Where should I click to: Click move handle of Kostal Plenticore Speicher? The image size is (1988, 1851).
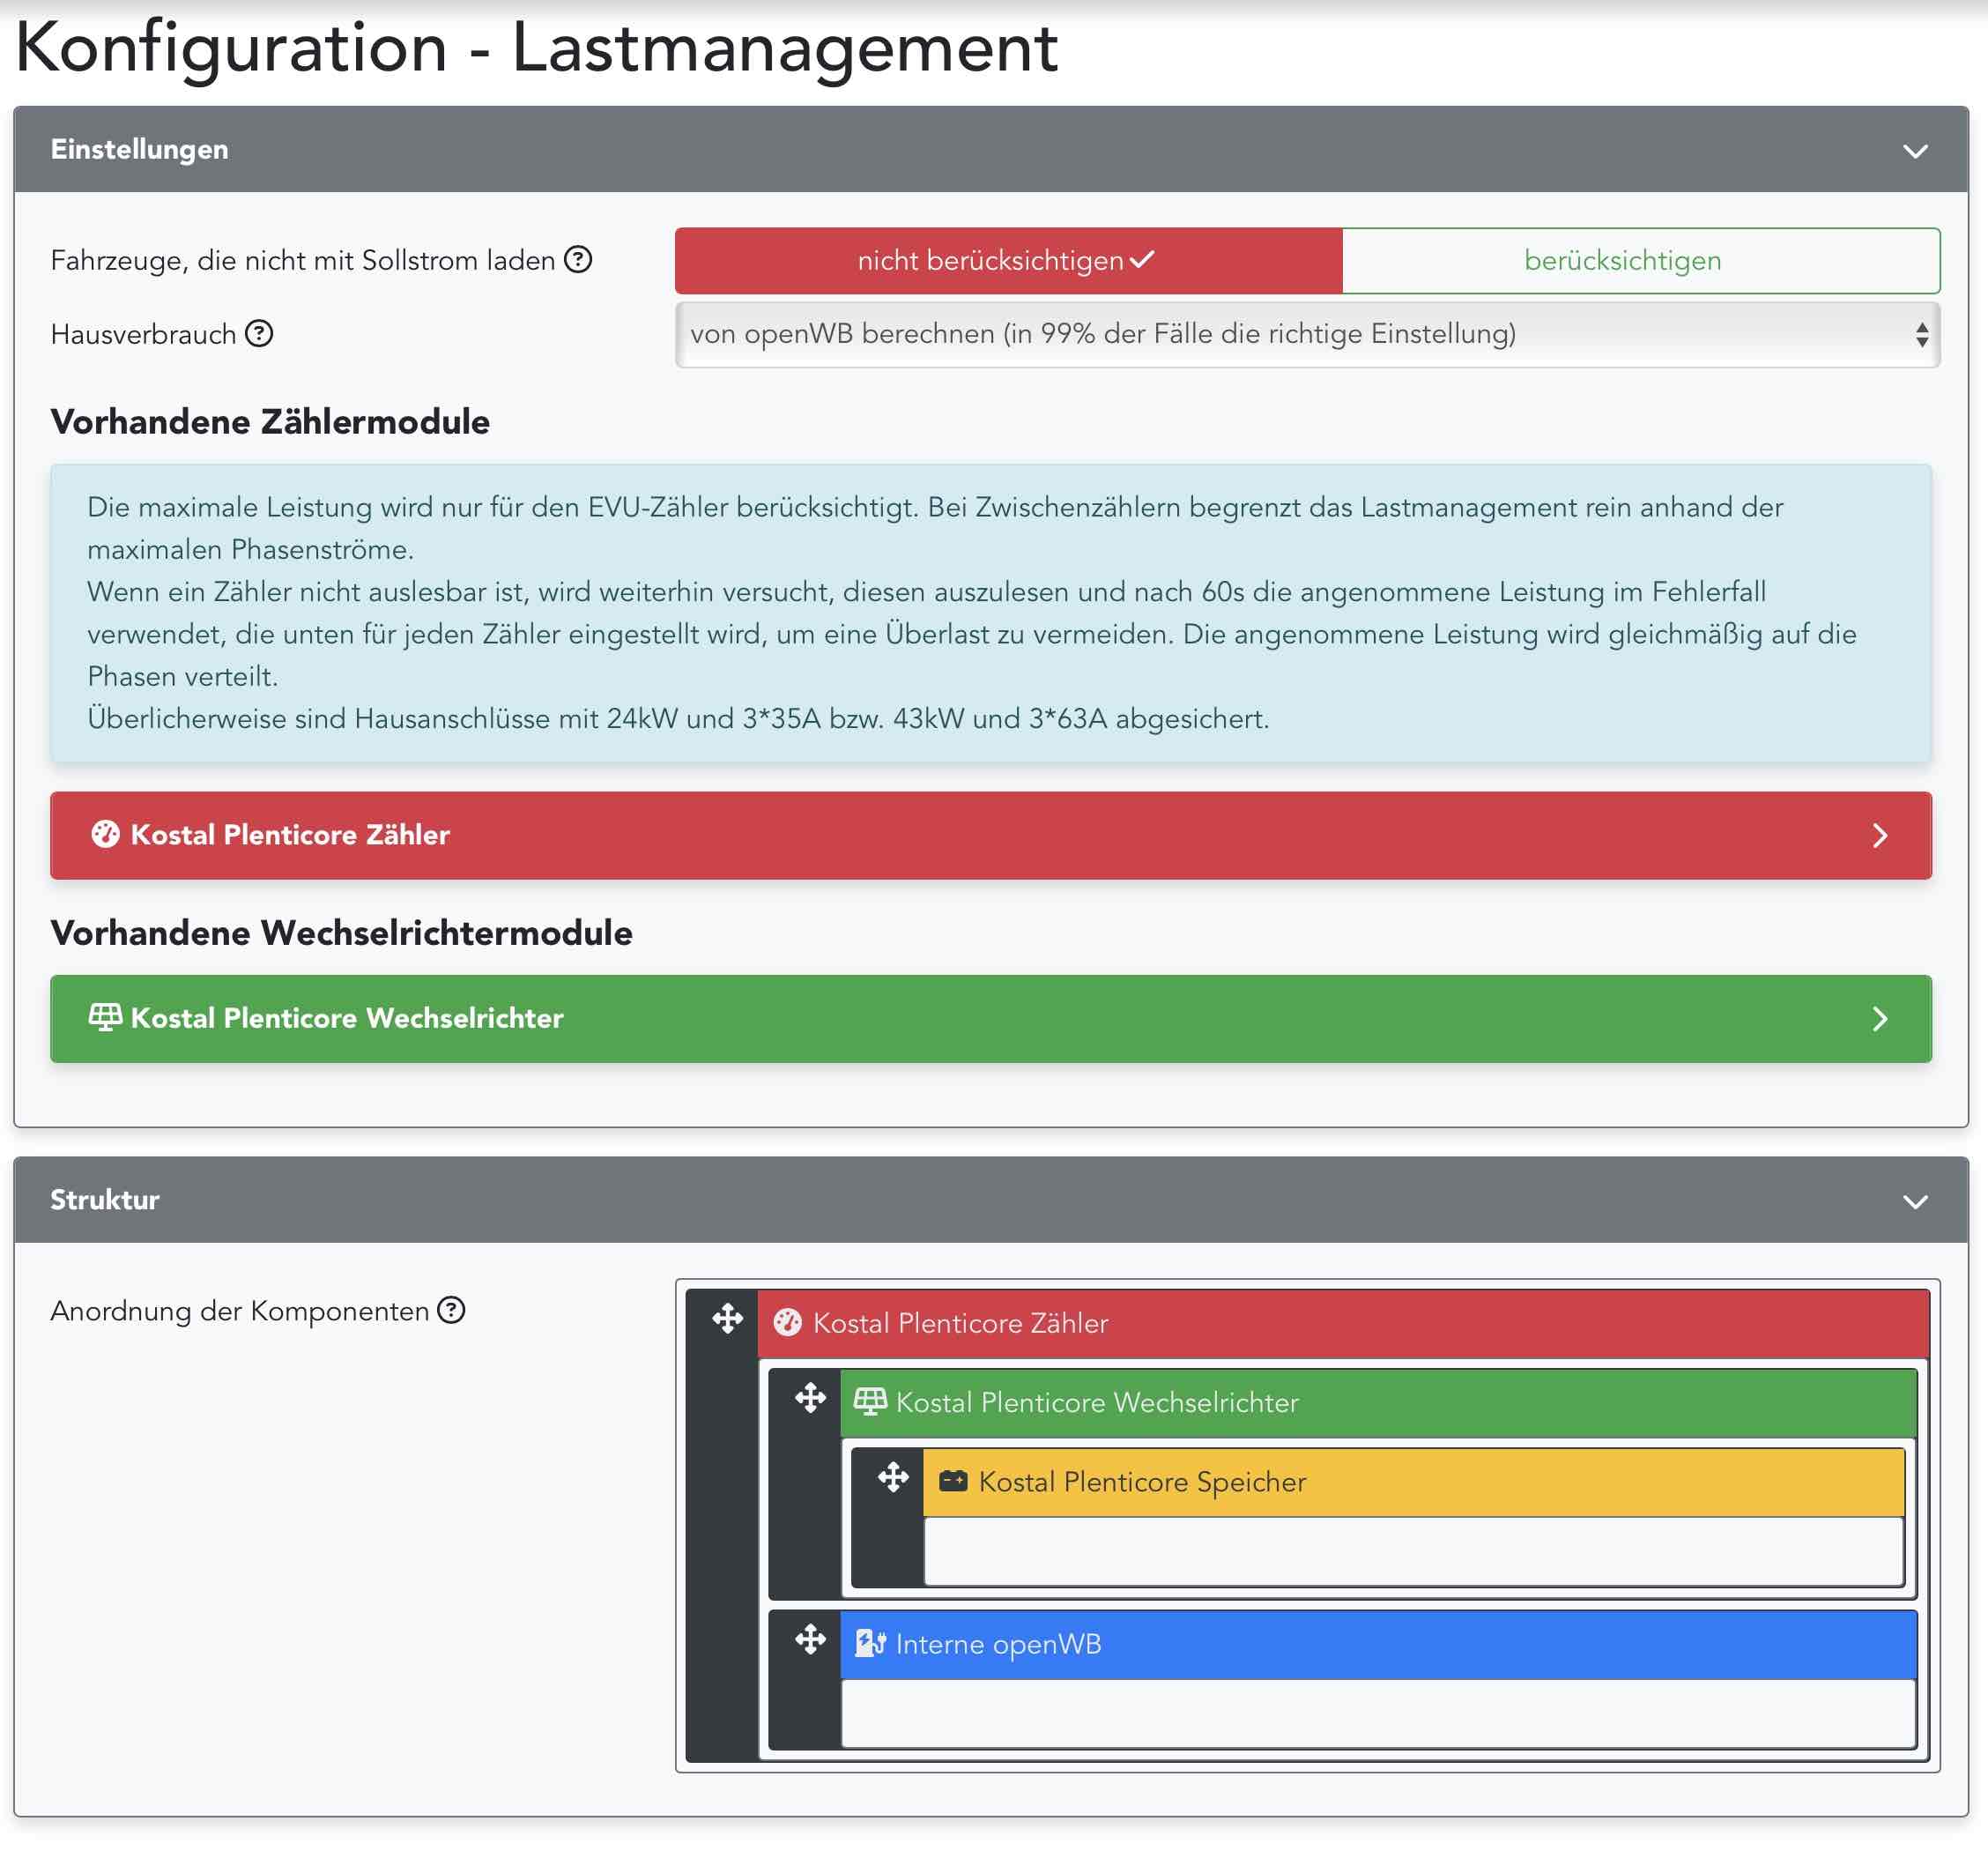click(893, 1477)
